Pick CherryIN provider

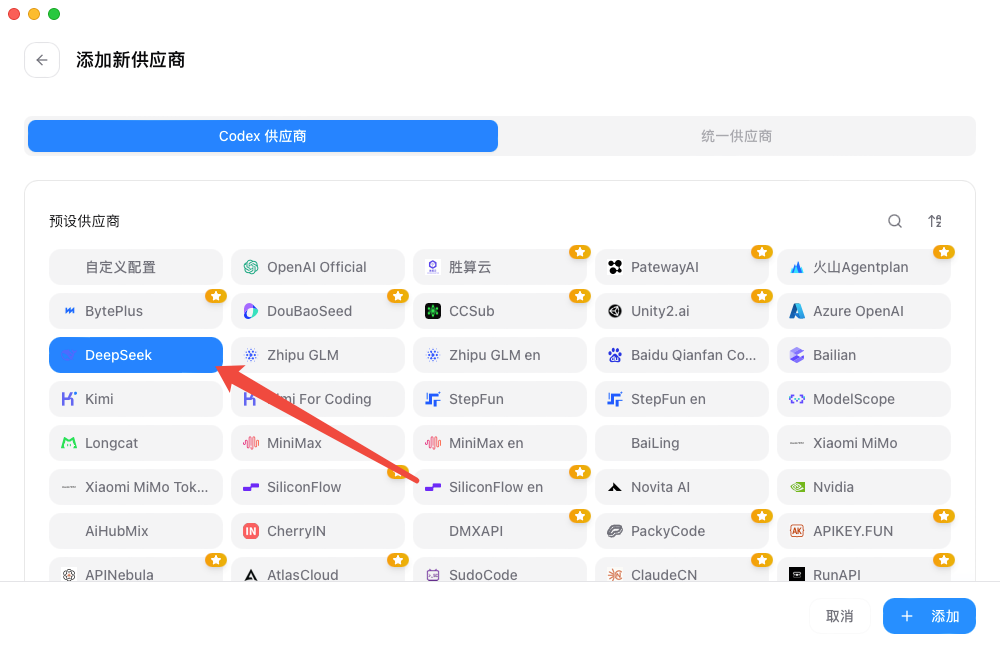coord(318,531)
